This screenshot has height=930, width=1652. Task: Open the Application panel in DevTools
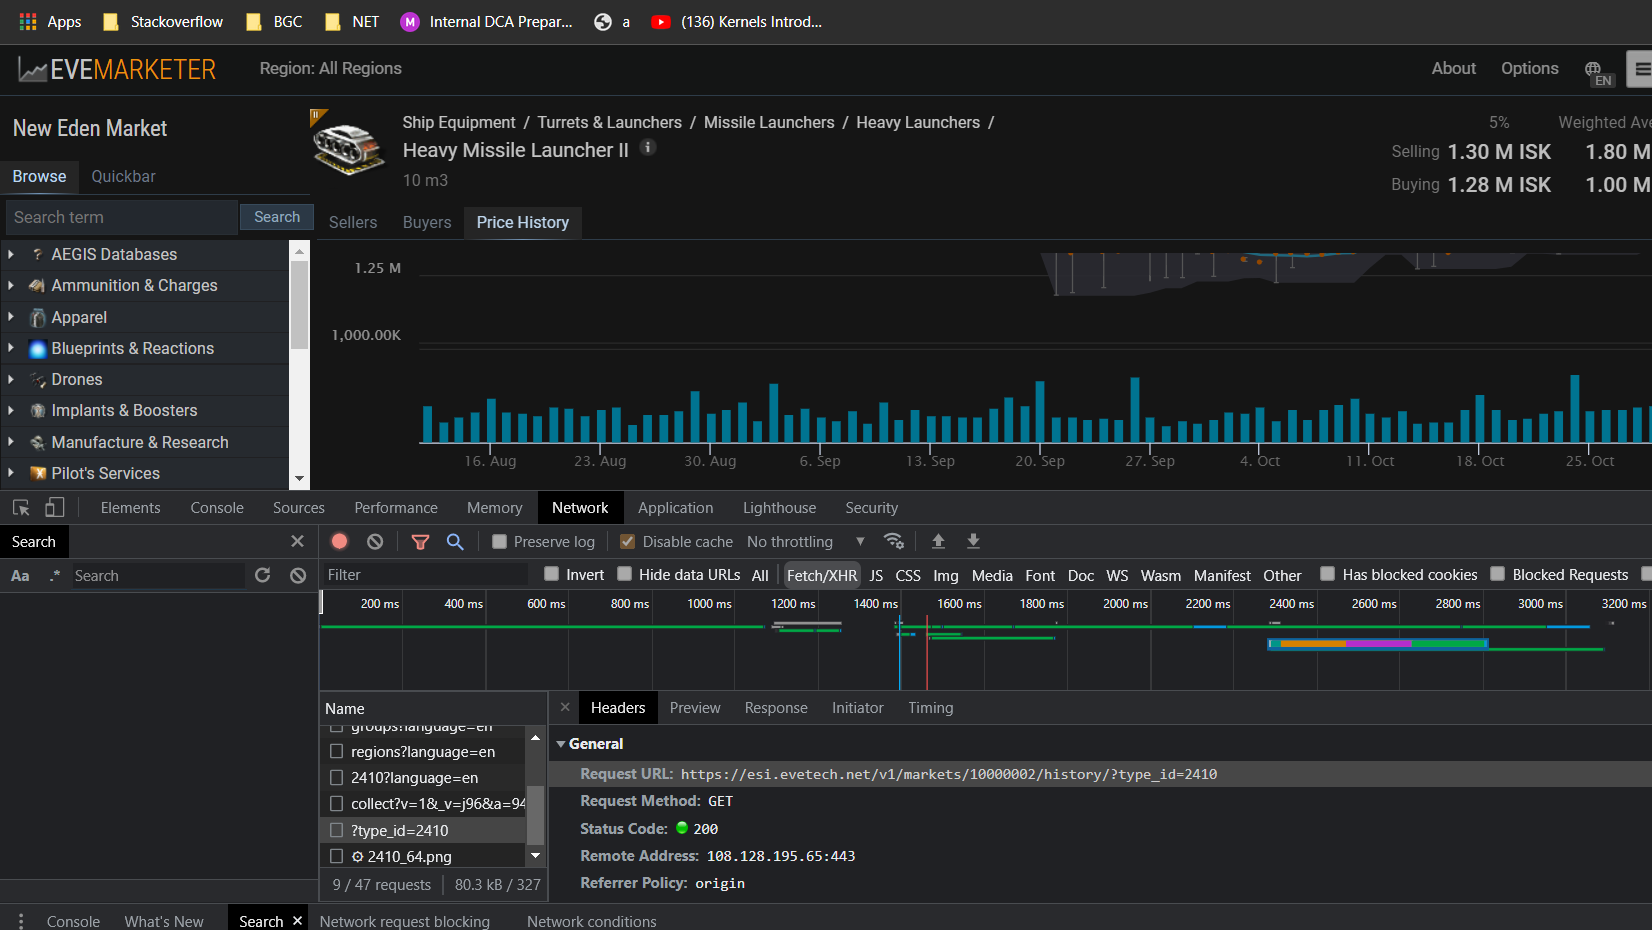676,508
